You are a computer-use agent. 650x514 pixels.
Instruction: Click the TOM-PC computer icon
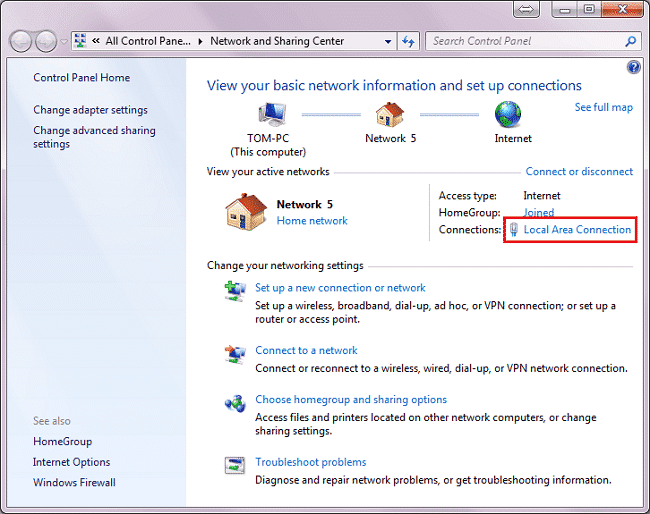(275, 113)
